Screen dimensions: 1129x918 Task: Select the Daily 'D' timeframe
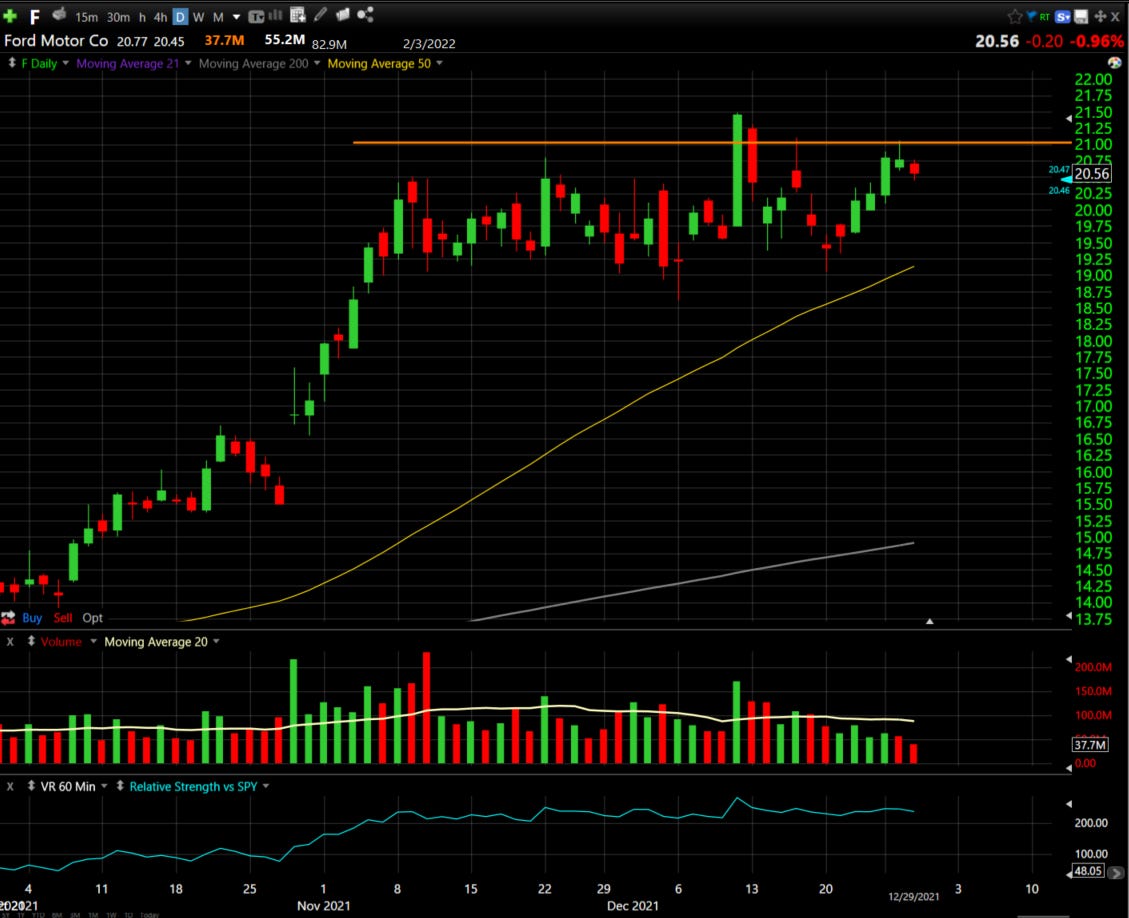click(x=180, y=17)
